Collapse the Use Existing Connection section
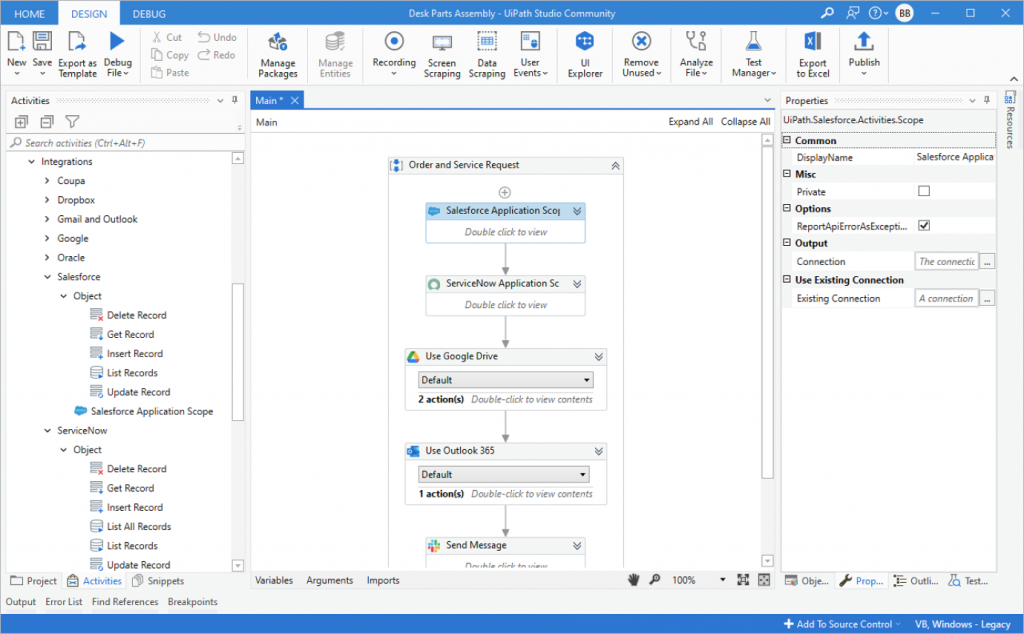 [787, 279]
